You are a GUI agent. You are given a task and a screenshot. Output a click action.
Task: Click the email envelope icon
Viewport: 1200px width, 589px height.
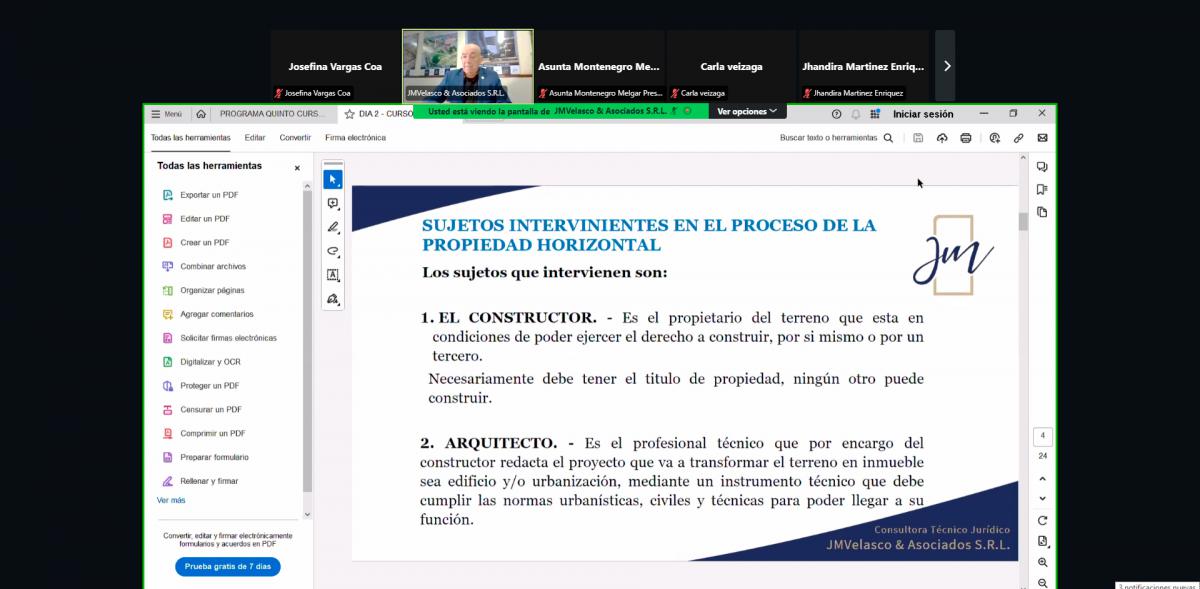tap(1042, 138)
